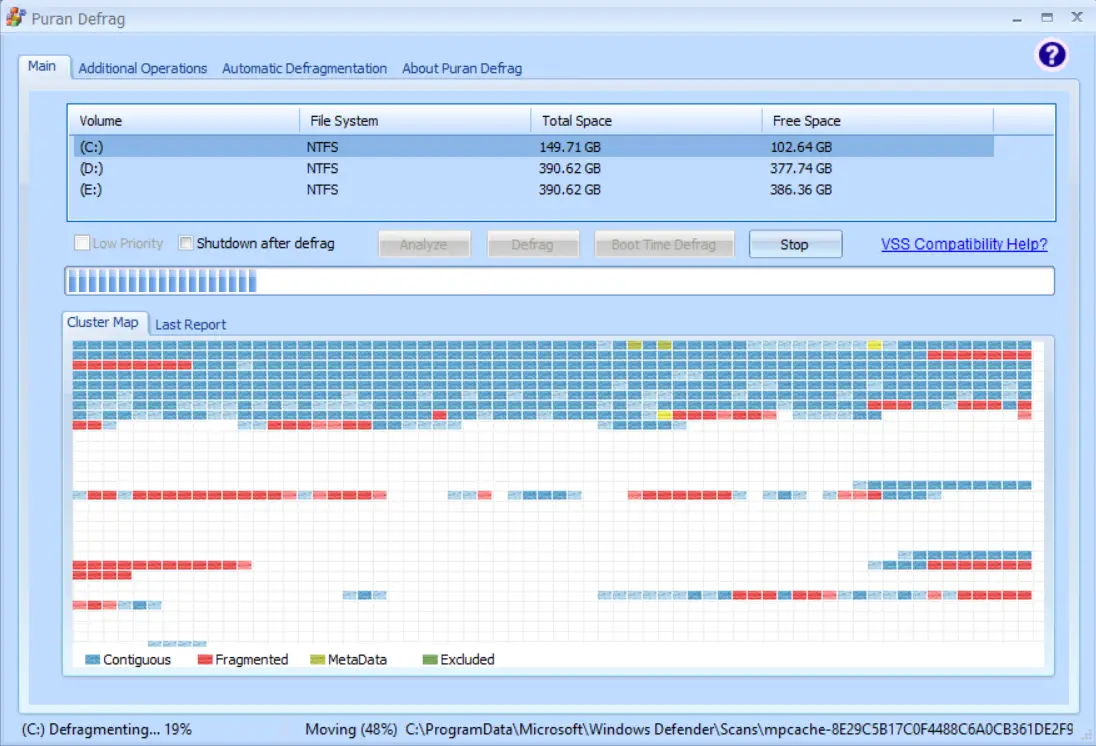Screen dimensions: 1096x746
Task: Click the Moving (48%) file path status
Action: coord(688,729)
